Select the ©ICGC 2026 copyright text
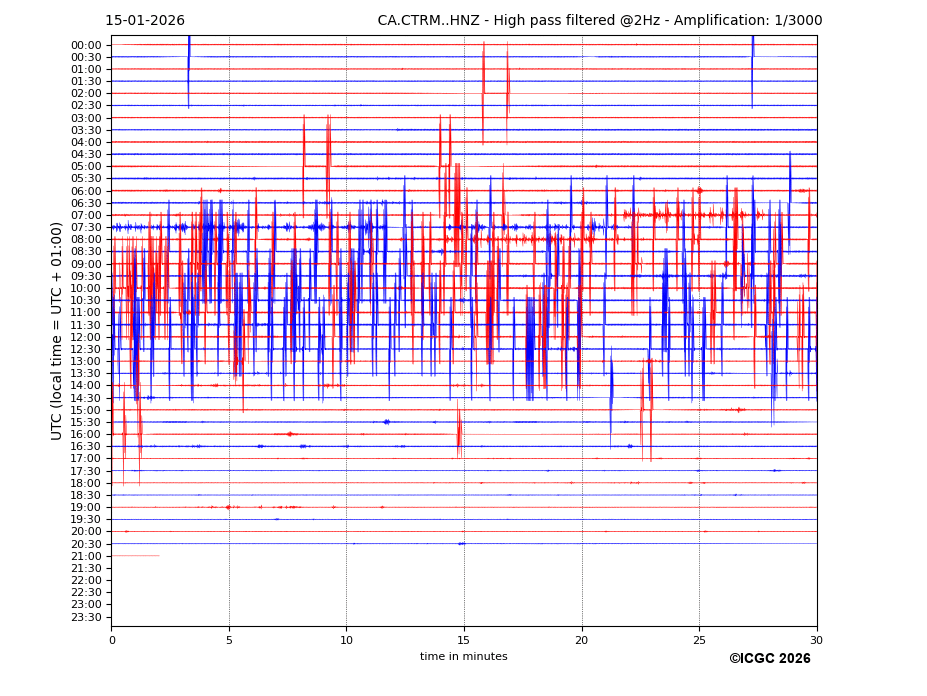The image size is (927, 696). [769, 659]
